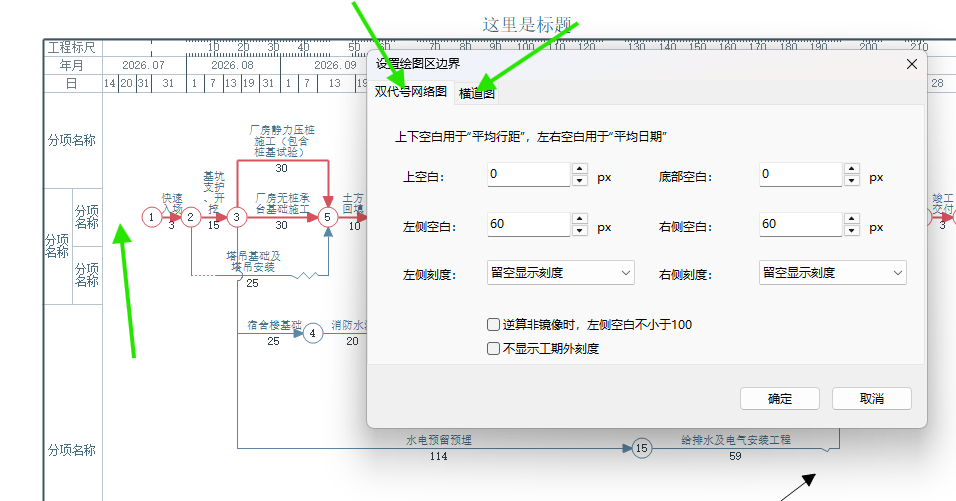Click the 确定 button
Screen dimensions: 956x501
780,399
